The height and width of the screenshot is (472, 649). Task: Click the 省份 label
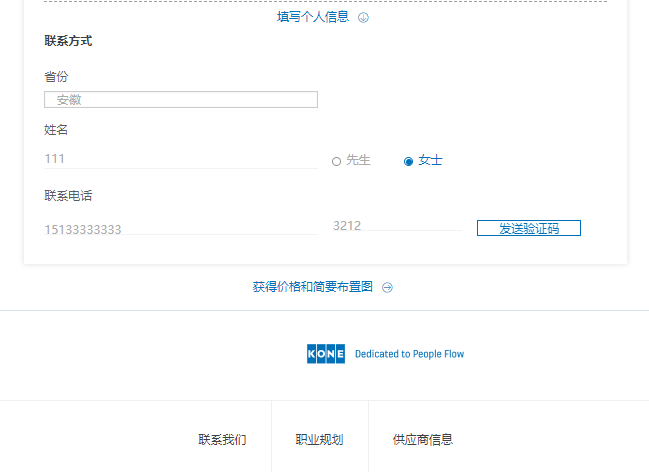click(x=56, y=77)
